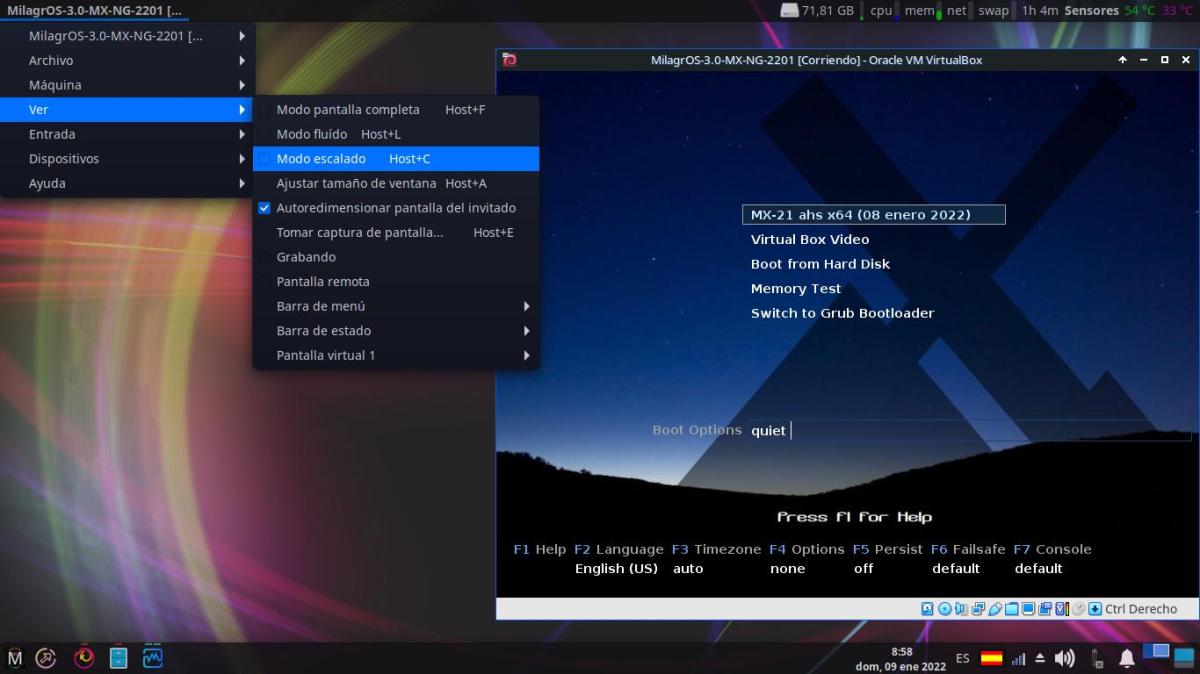Click the shared folders icon in VirtualBox status bar
The image size is (1200, 674).
[1012, 609]
